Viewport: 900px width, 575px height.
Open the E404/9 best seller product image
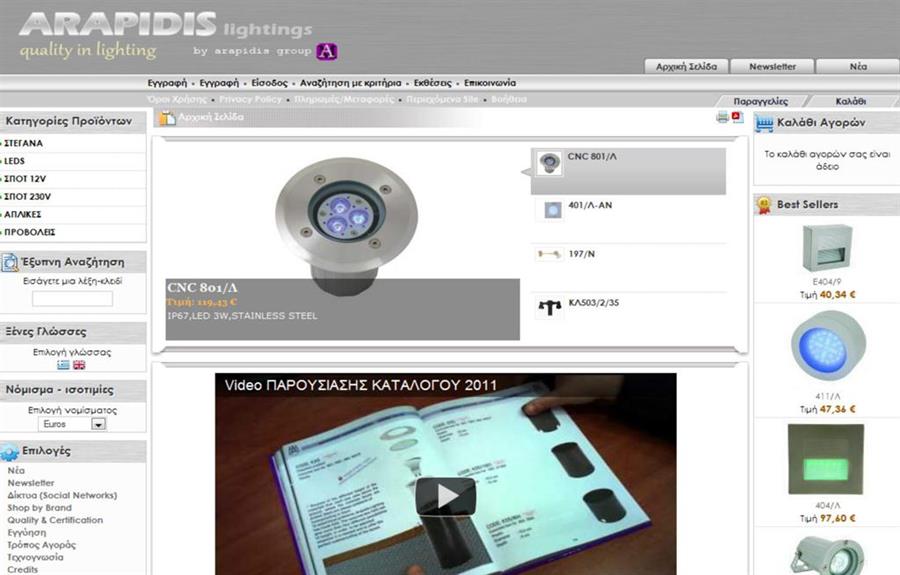click(827, 248)
